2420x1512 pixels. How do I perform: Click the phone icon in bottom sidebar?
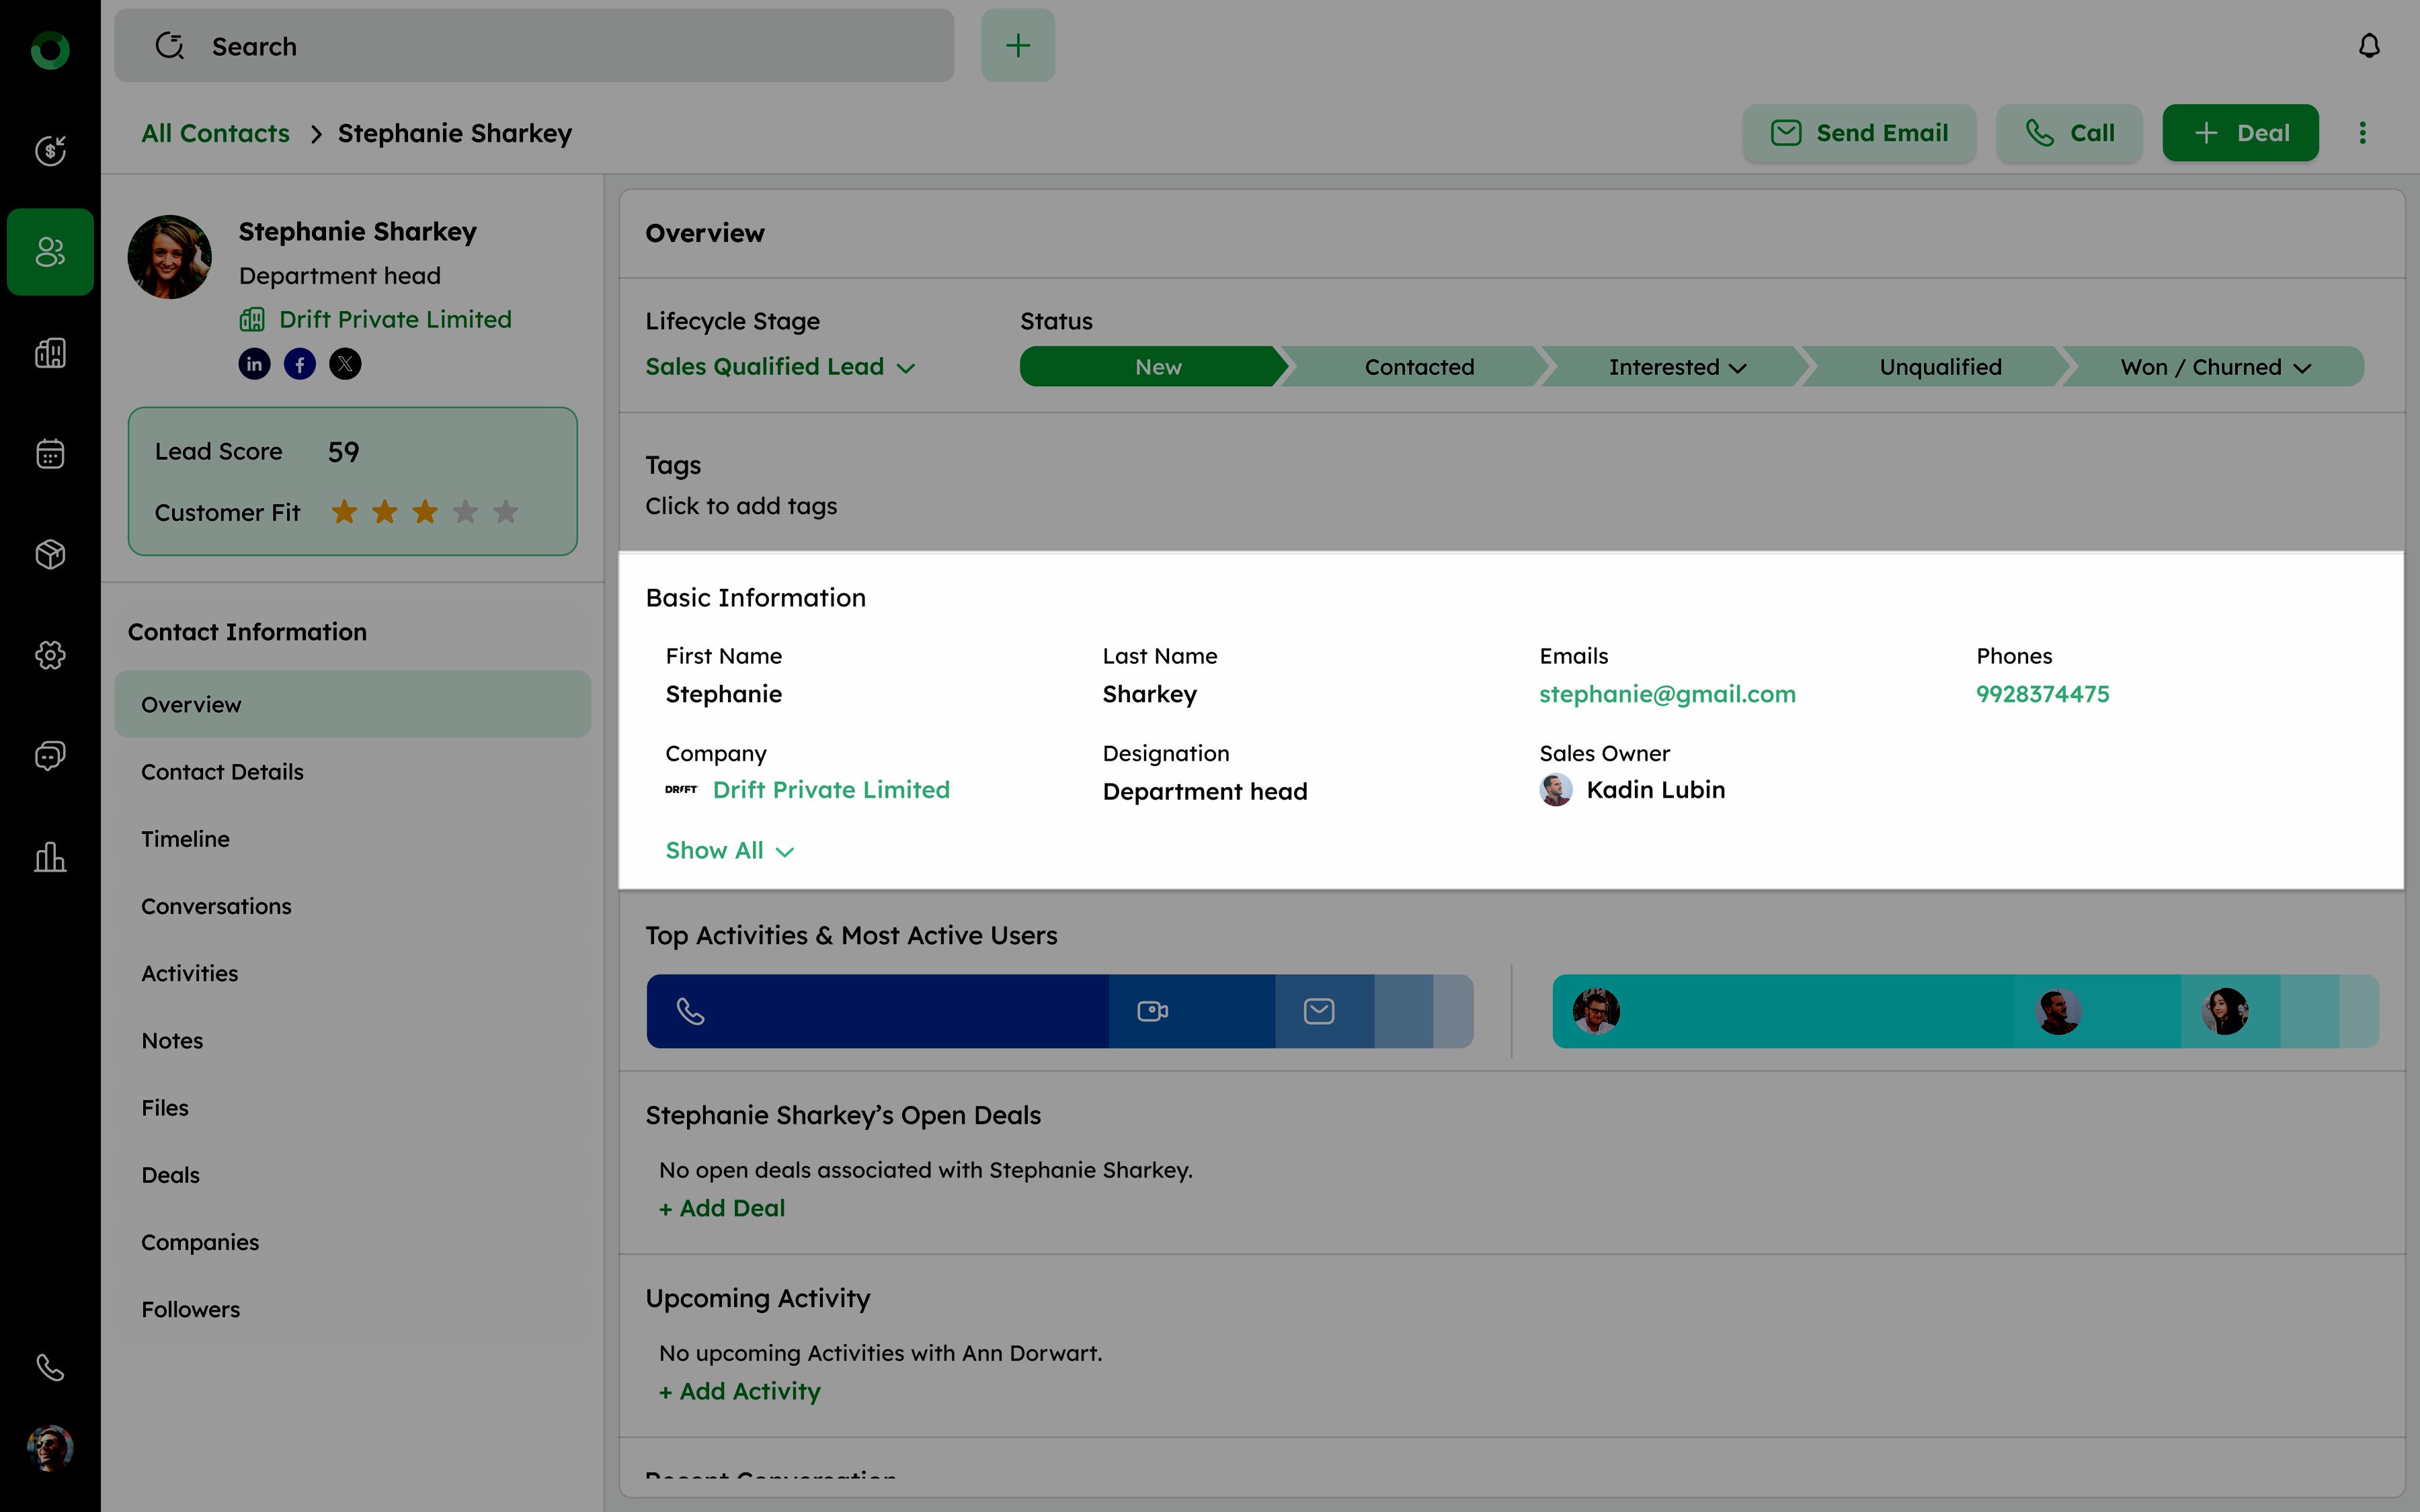tap(50, 1367)
